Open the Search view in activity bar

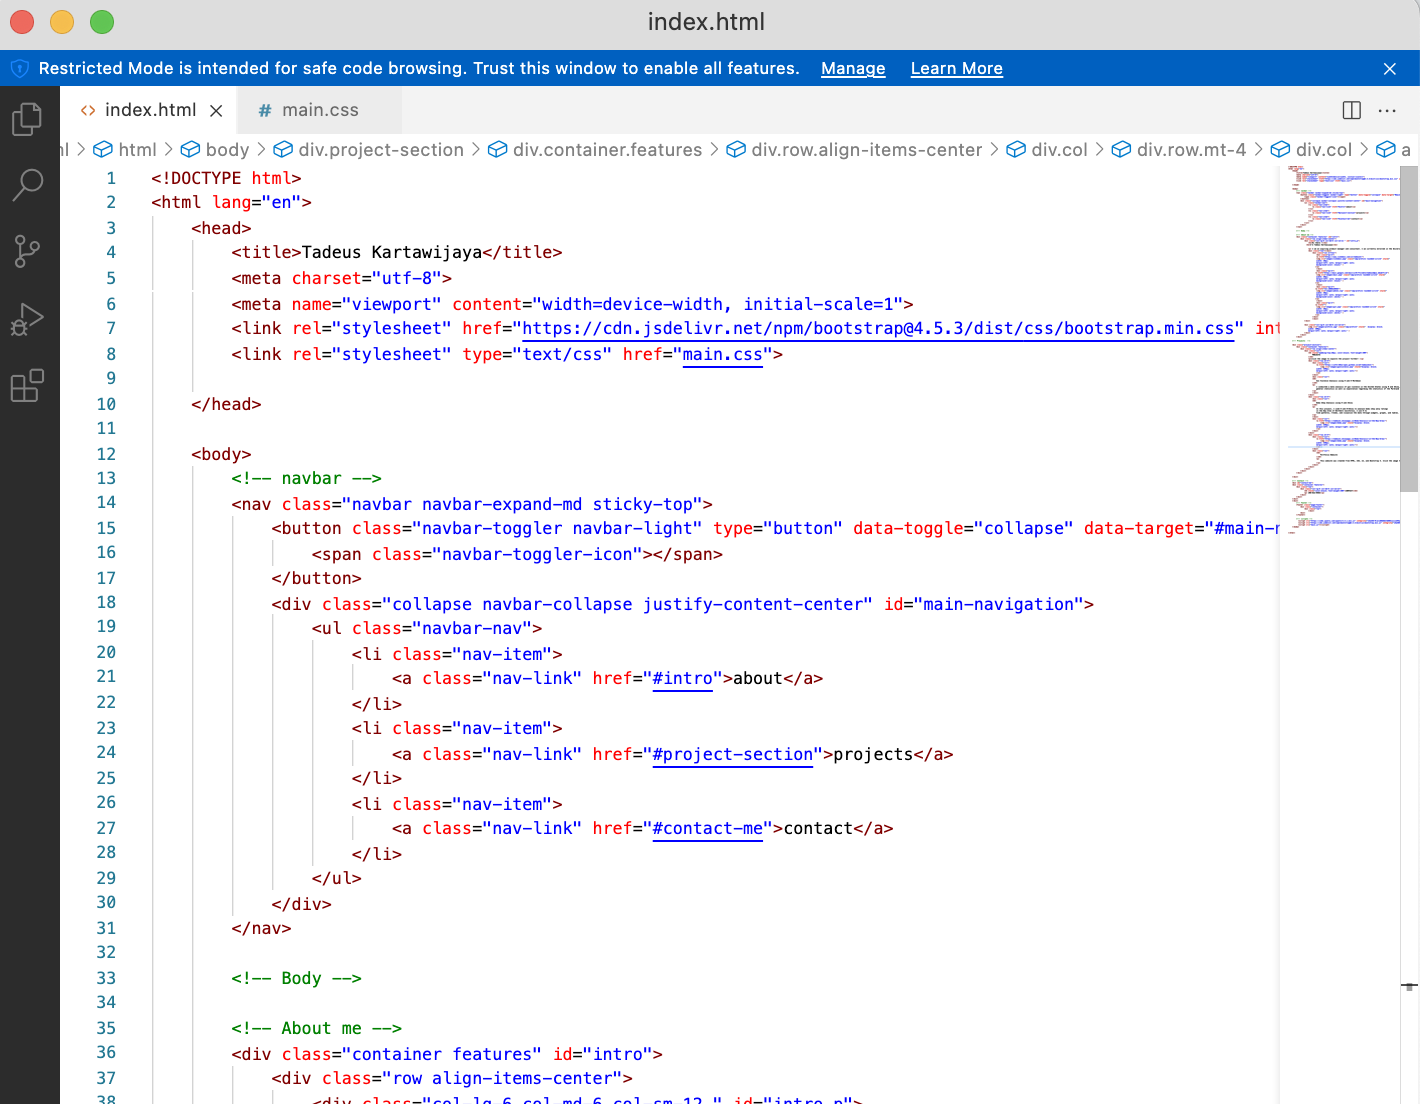[27, 185]
